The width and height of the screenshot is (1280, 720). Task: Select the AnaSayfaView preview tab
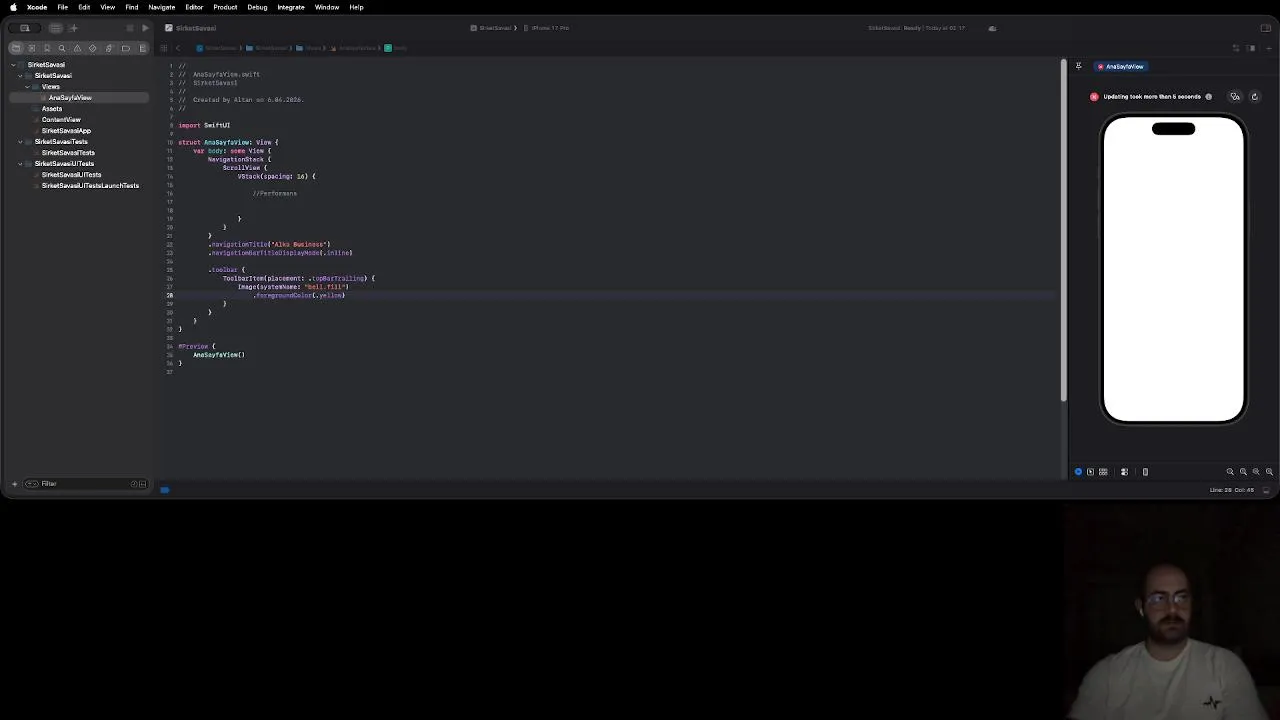(x=1121, y=66)
